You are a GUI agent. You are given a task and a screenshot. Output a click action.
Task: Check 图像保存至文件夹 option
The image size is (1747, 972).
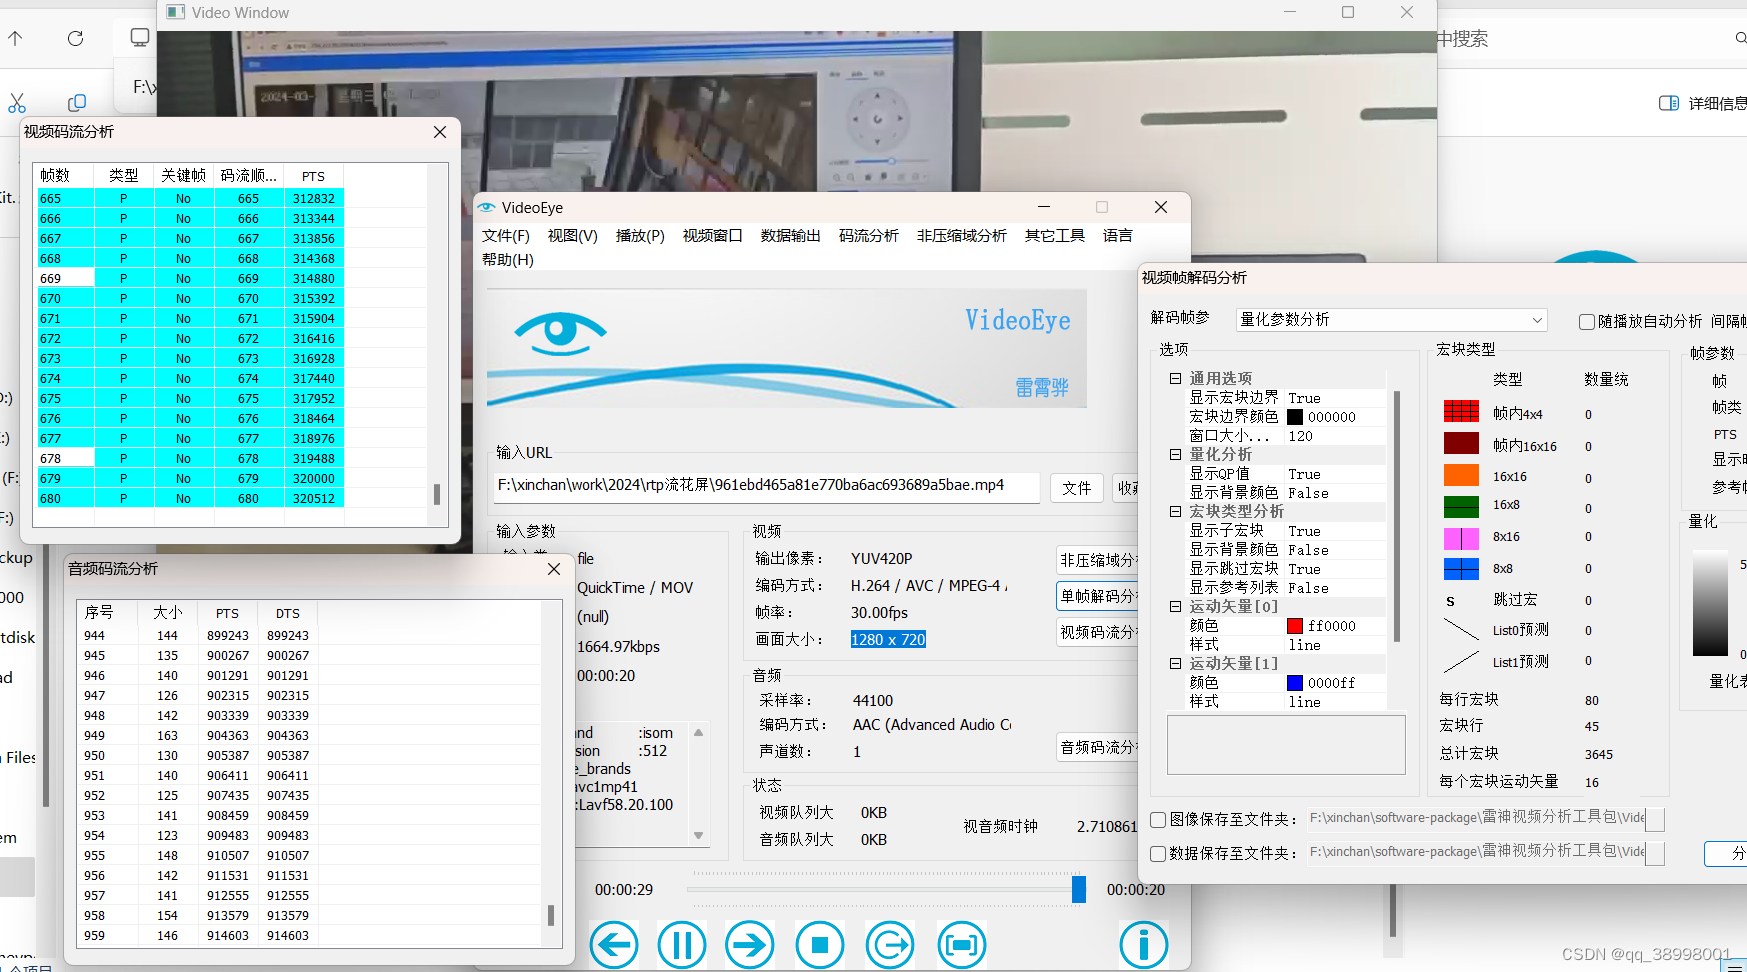click(x=1158, y=819)
